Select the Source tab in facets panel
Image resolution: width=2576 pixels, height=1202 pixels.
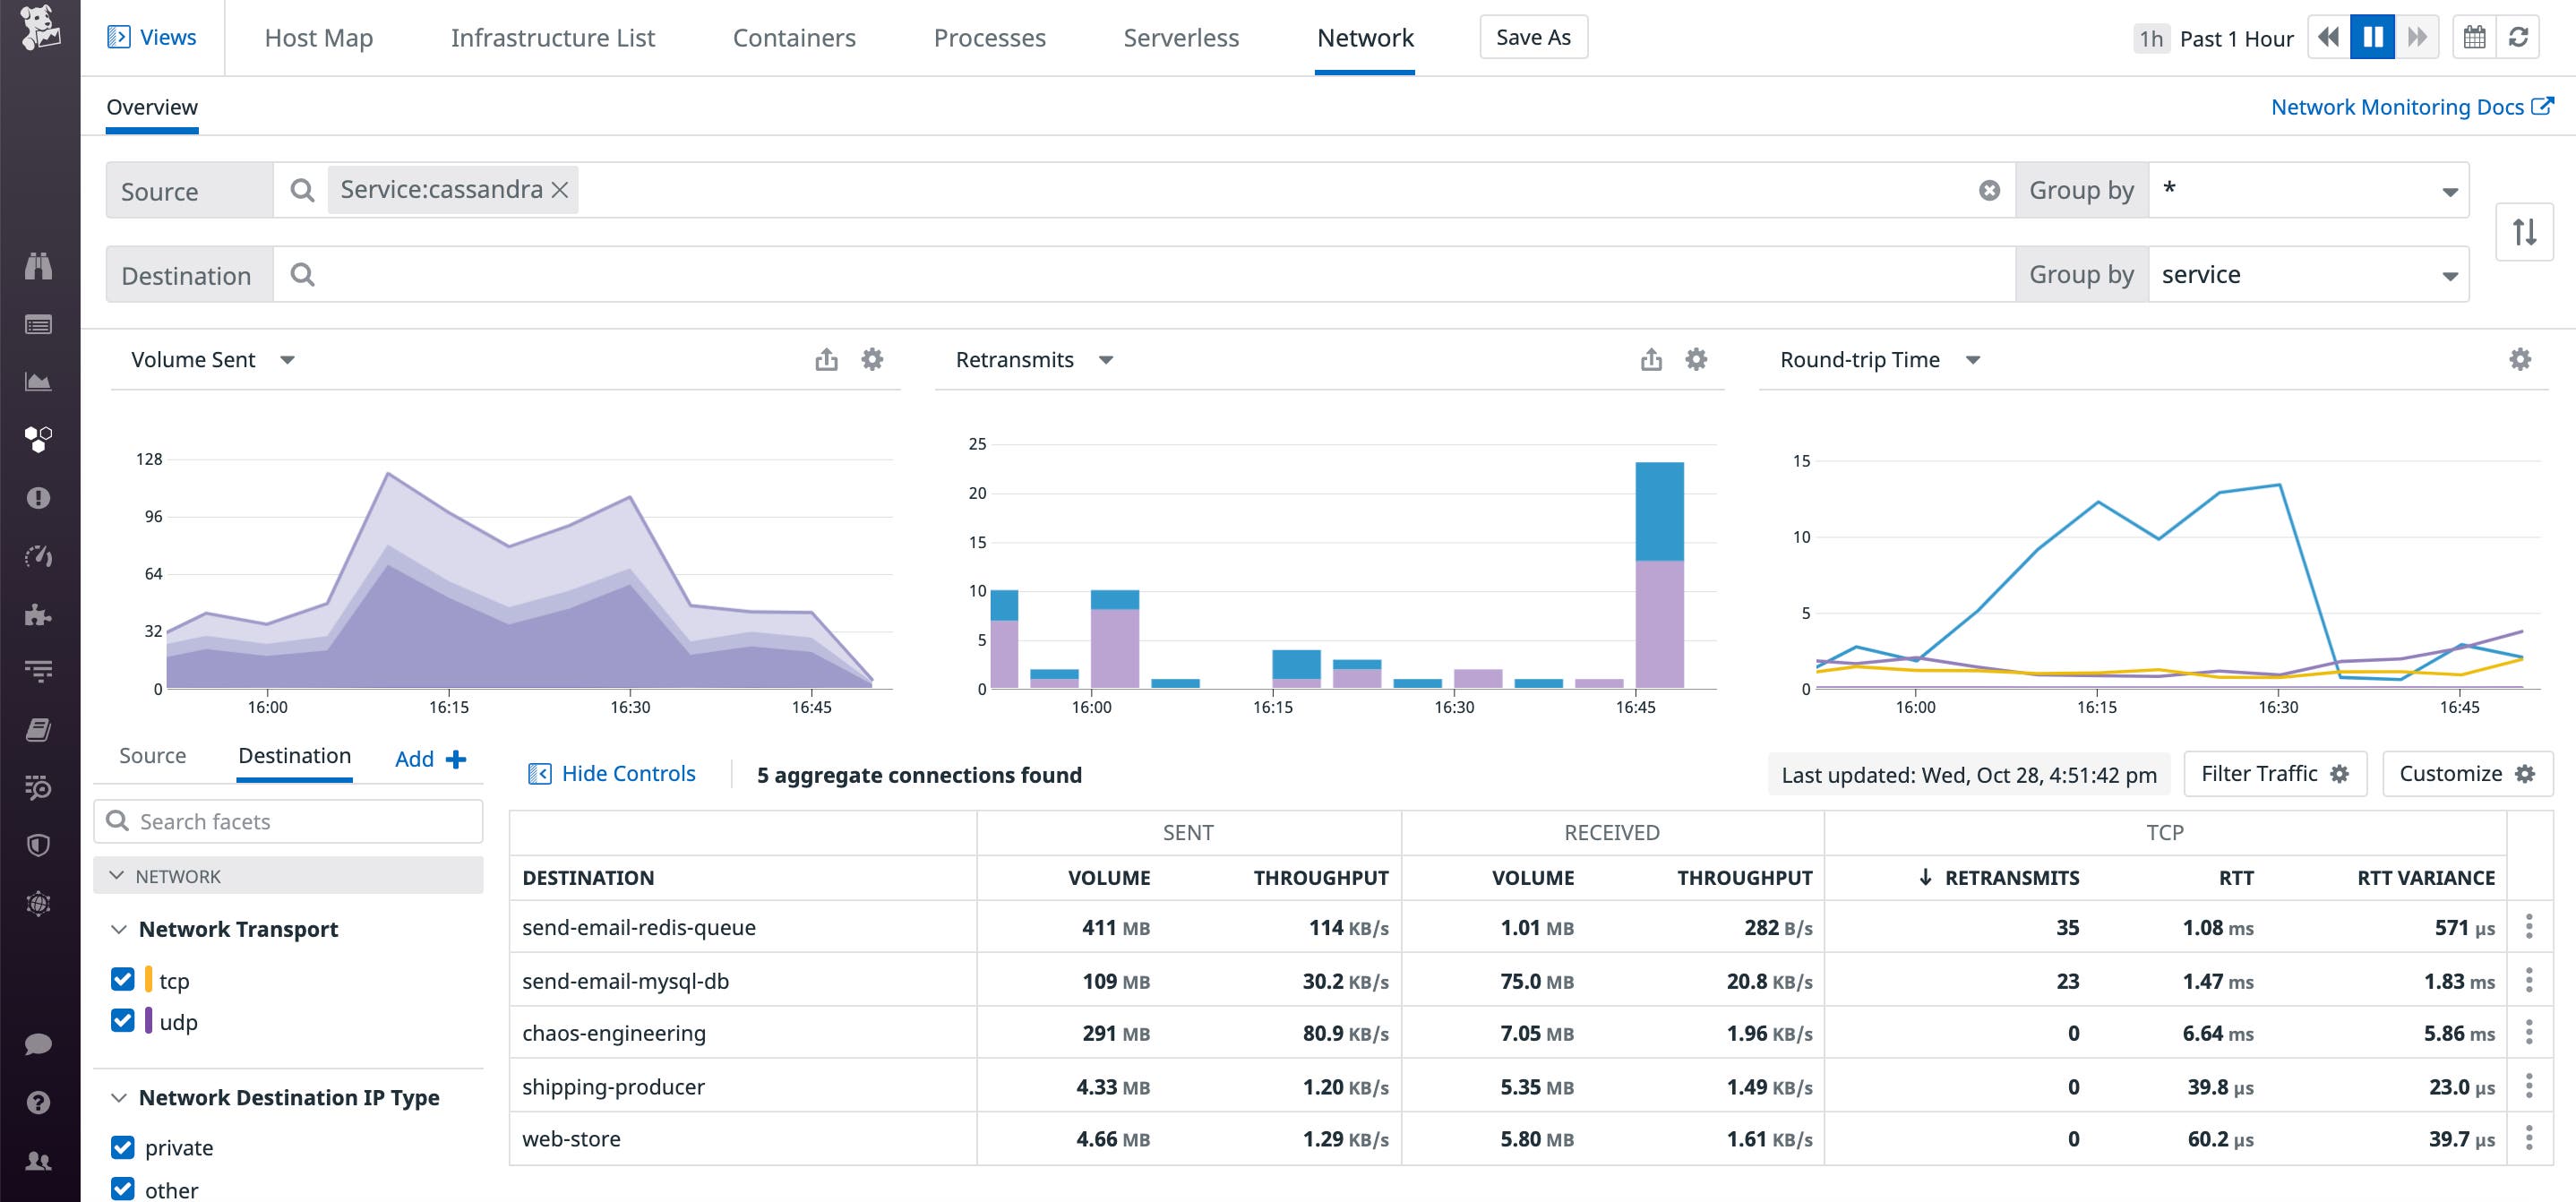click(152, 756)
